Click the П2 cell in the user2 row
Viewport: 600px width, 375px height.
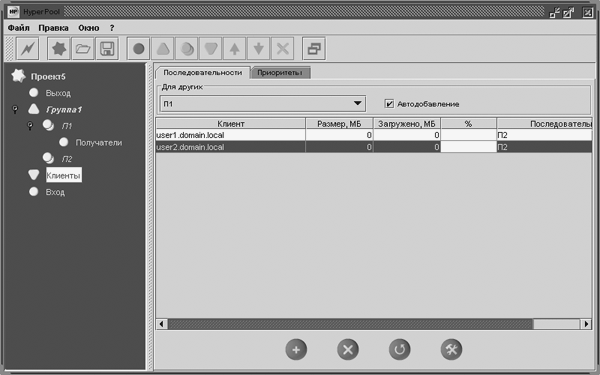pyautogui.click(x=544, y=147)
